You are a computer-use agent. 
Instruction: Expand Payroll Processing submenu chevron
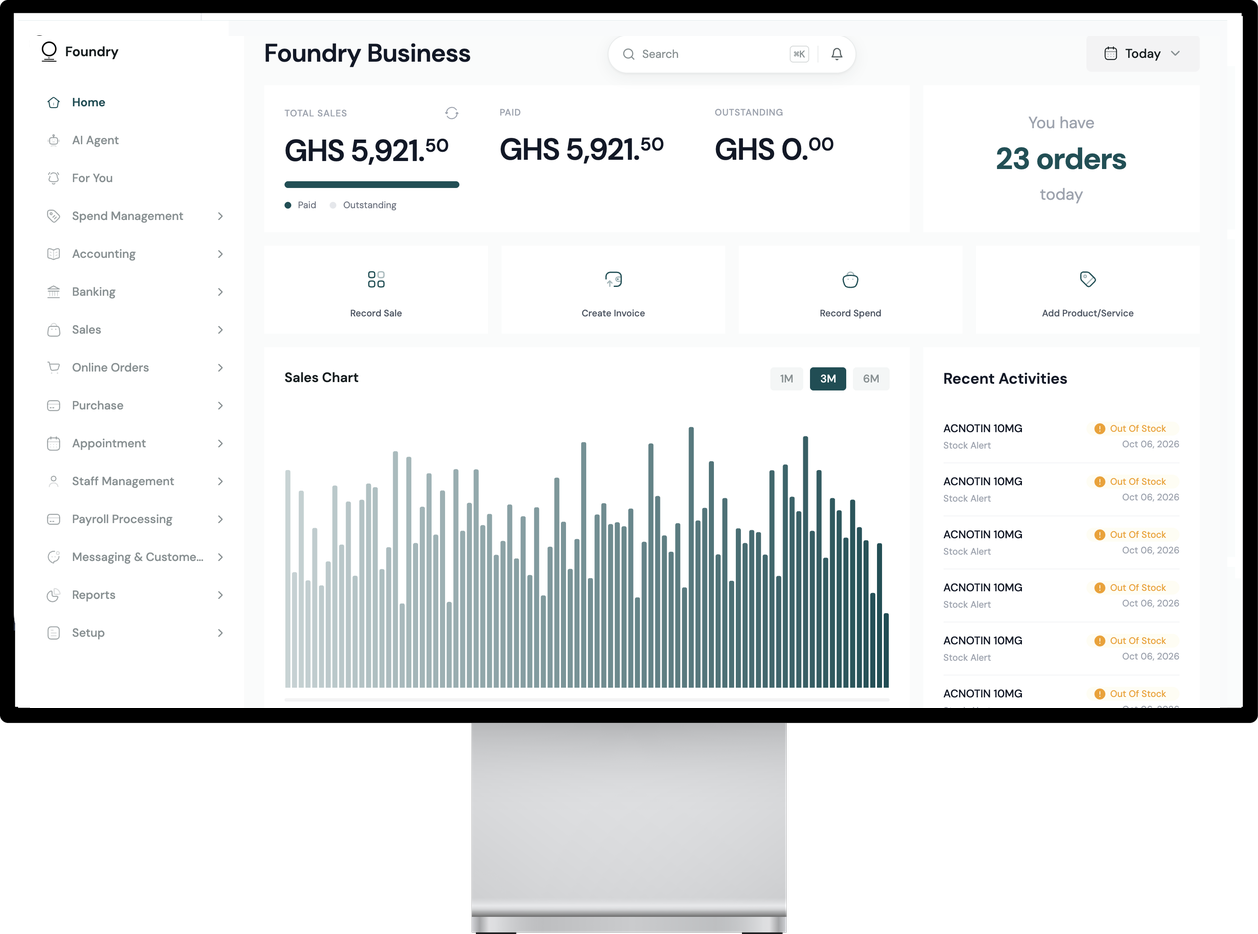point(220,519)
